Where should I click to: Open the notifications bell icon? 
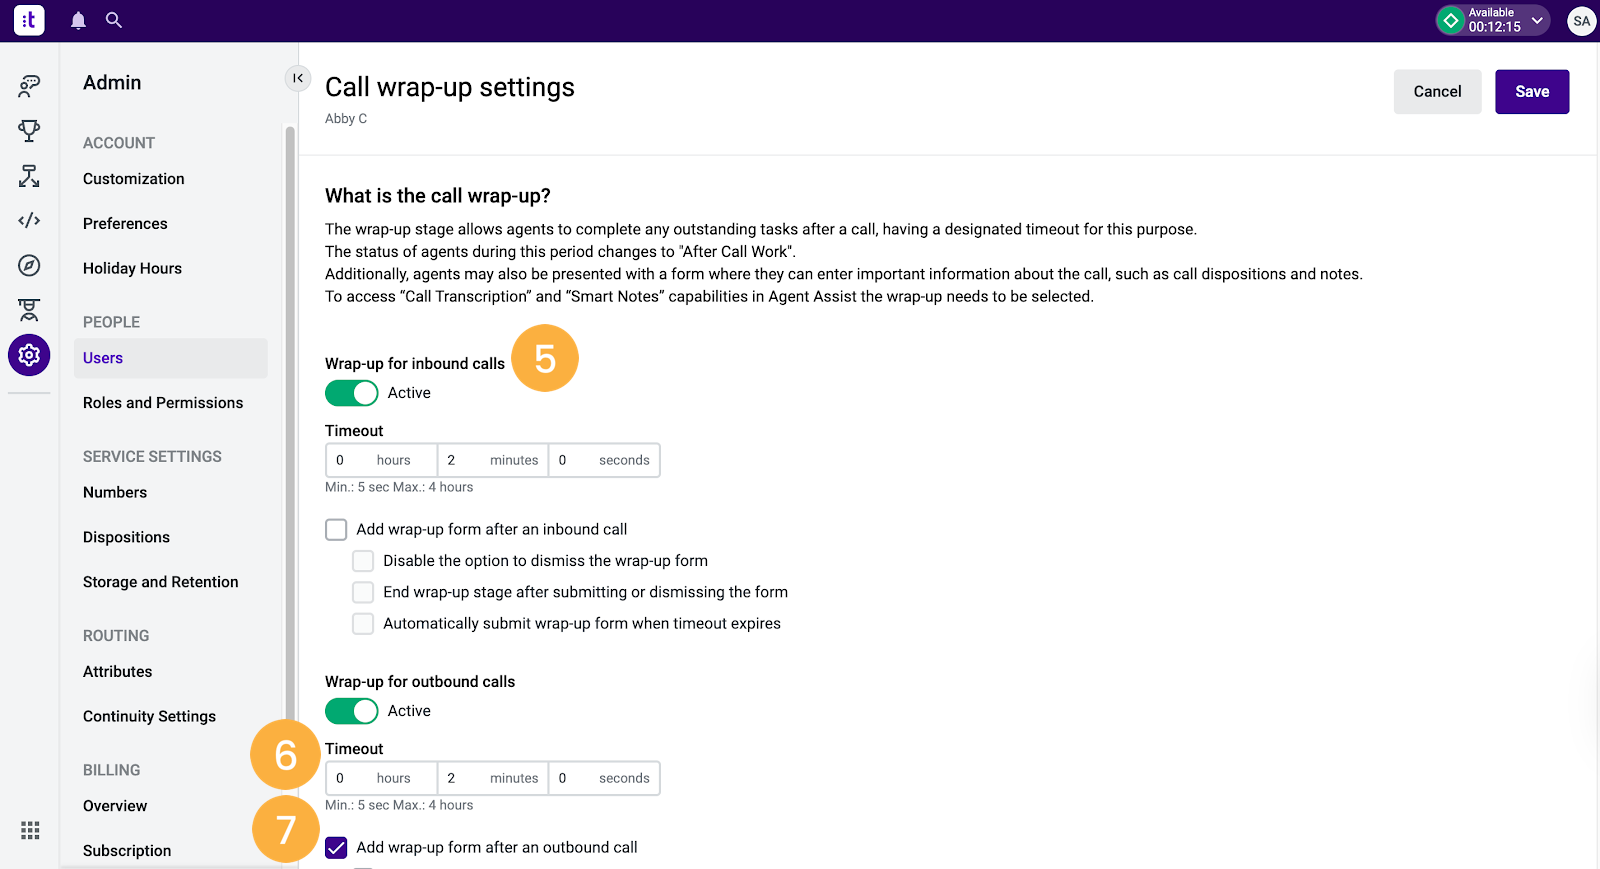coord(78,20)
